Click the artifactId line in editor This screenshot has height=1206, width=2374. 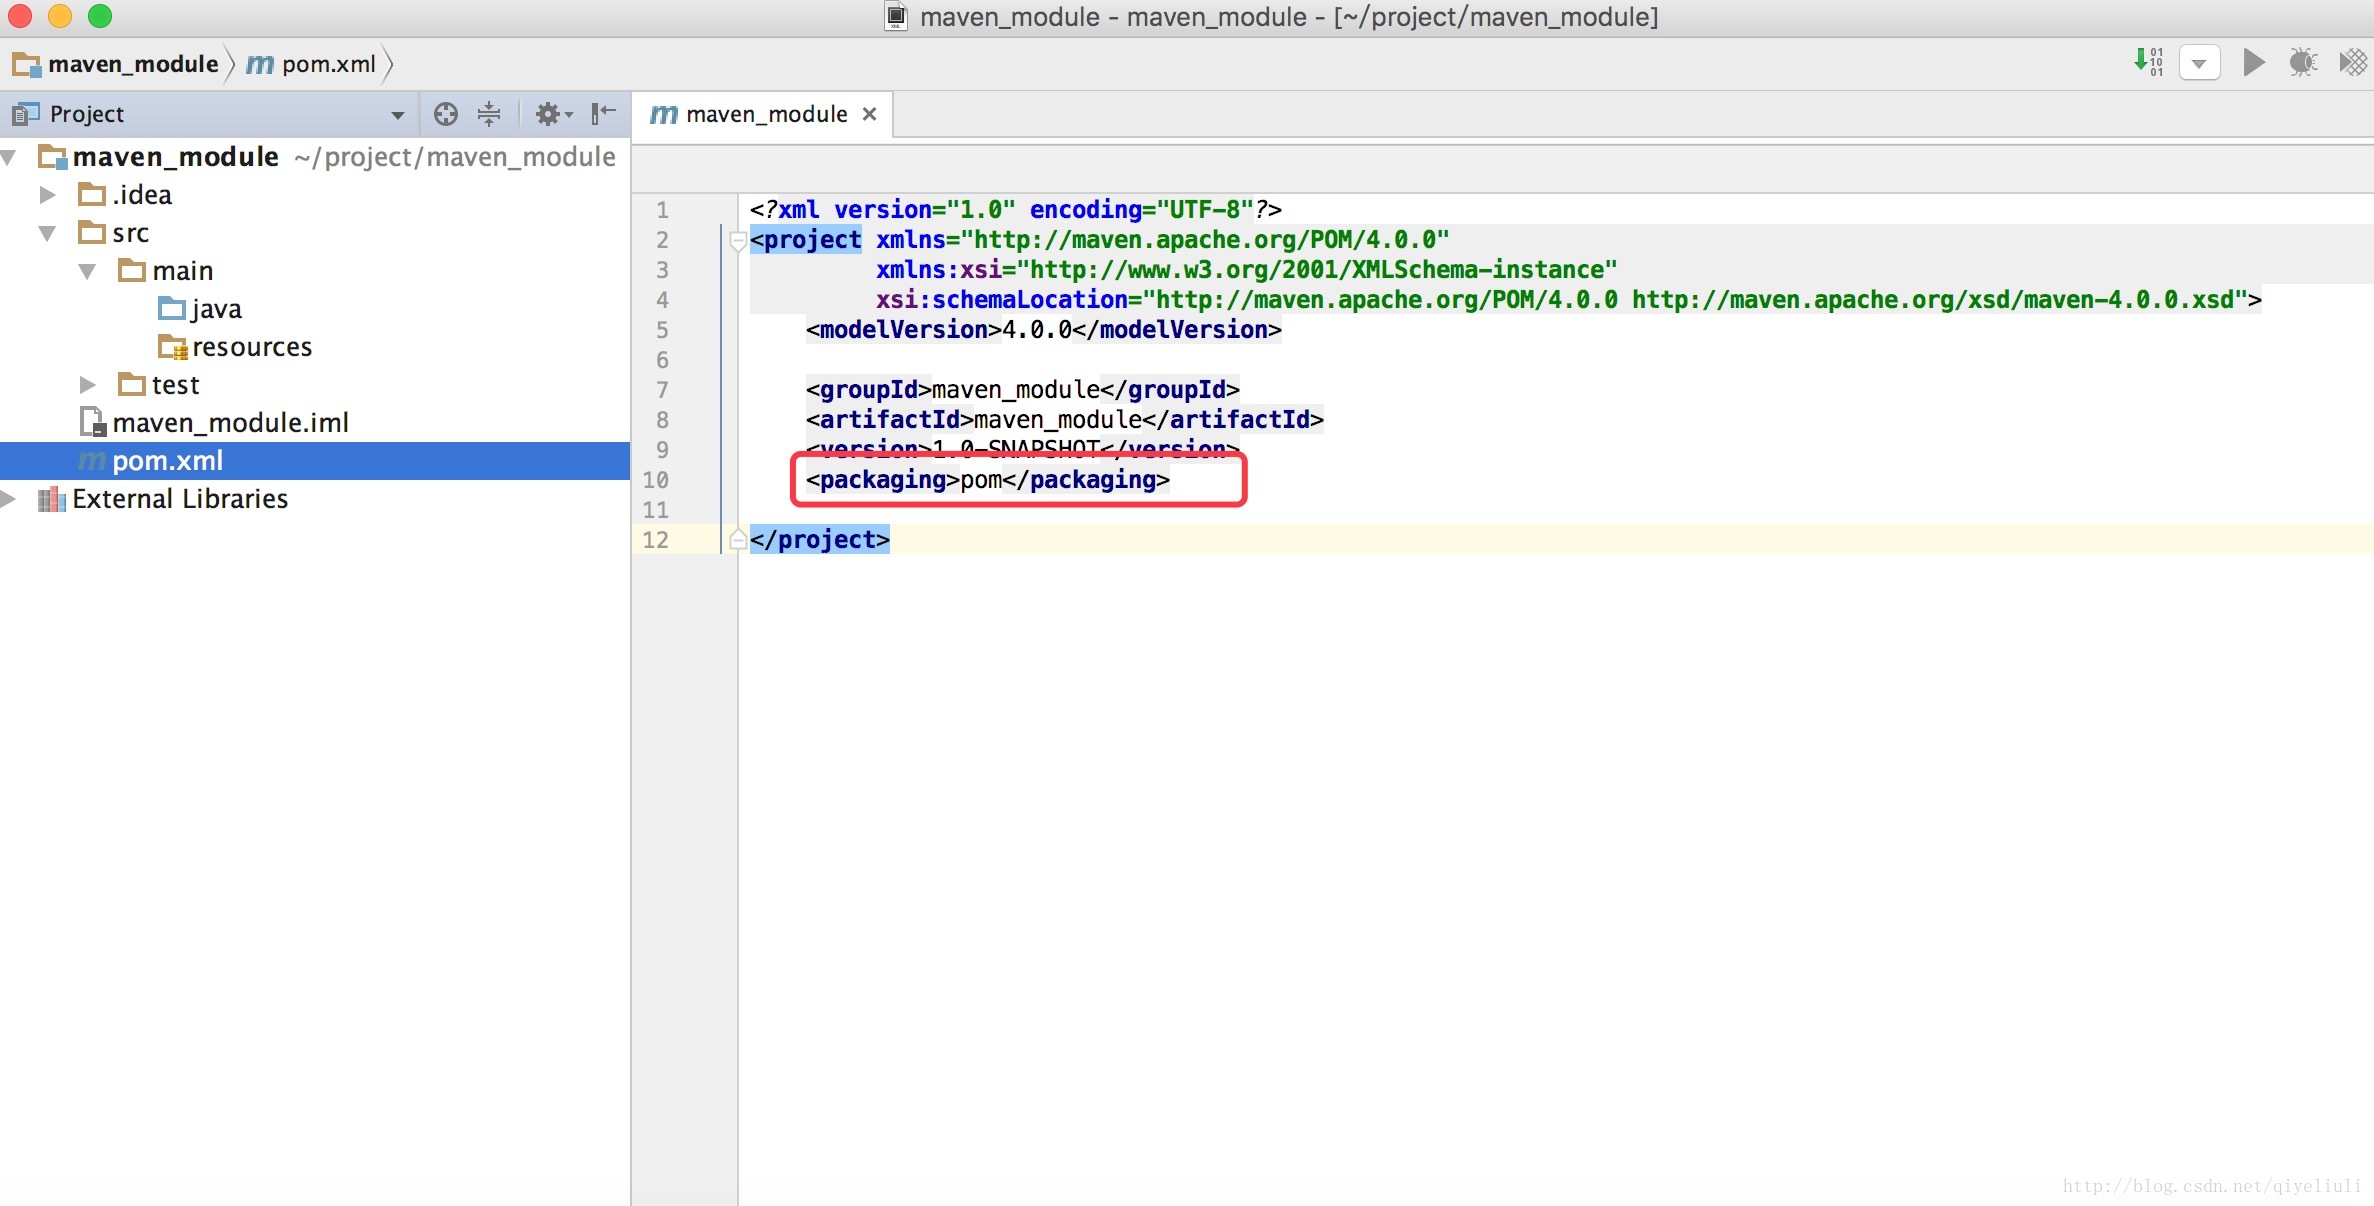1064,420
